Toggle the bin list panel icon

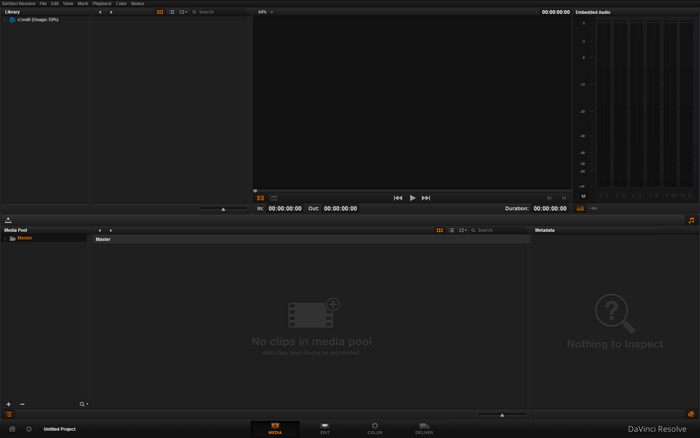[x=8, y=414]
